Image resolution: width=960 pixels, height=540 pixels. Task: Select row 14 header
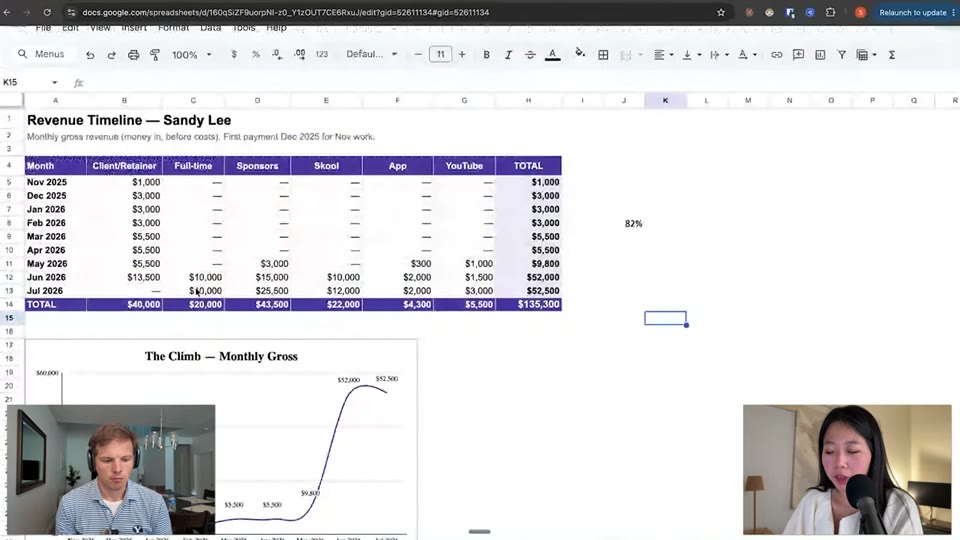[9, 304]
